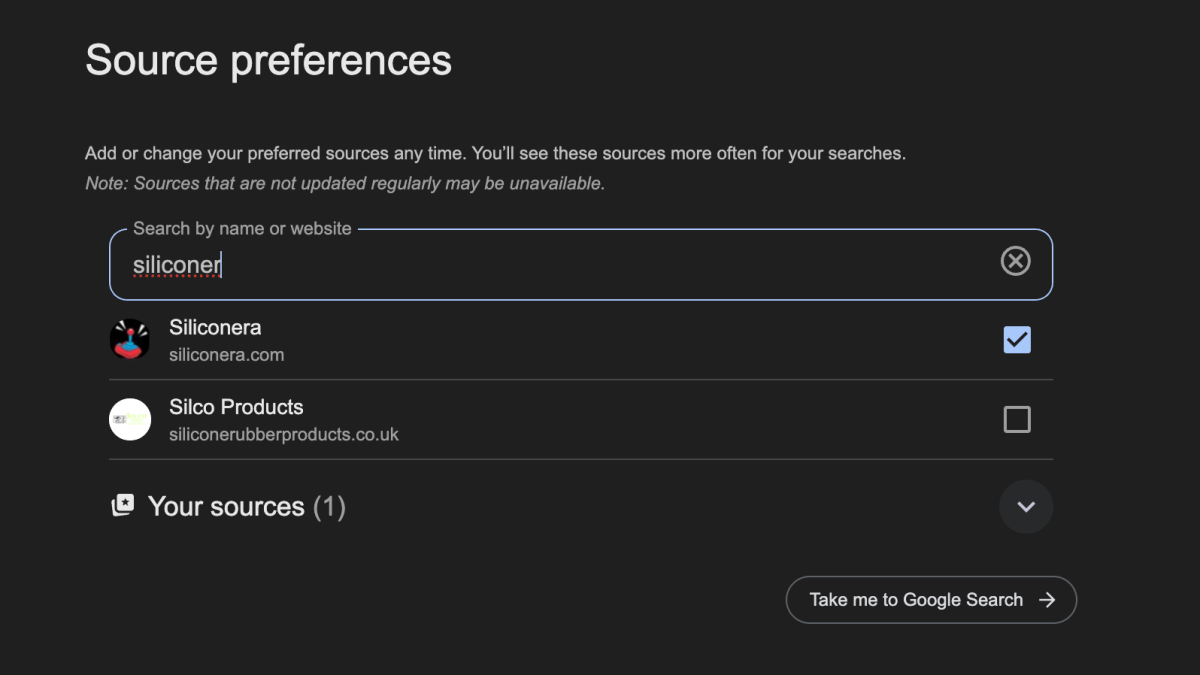This screenshot has height=675, width=1200.
Task: Click the Search by name or website label
Action: pyautogui.click(x=242, y=229)
